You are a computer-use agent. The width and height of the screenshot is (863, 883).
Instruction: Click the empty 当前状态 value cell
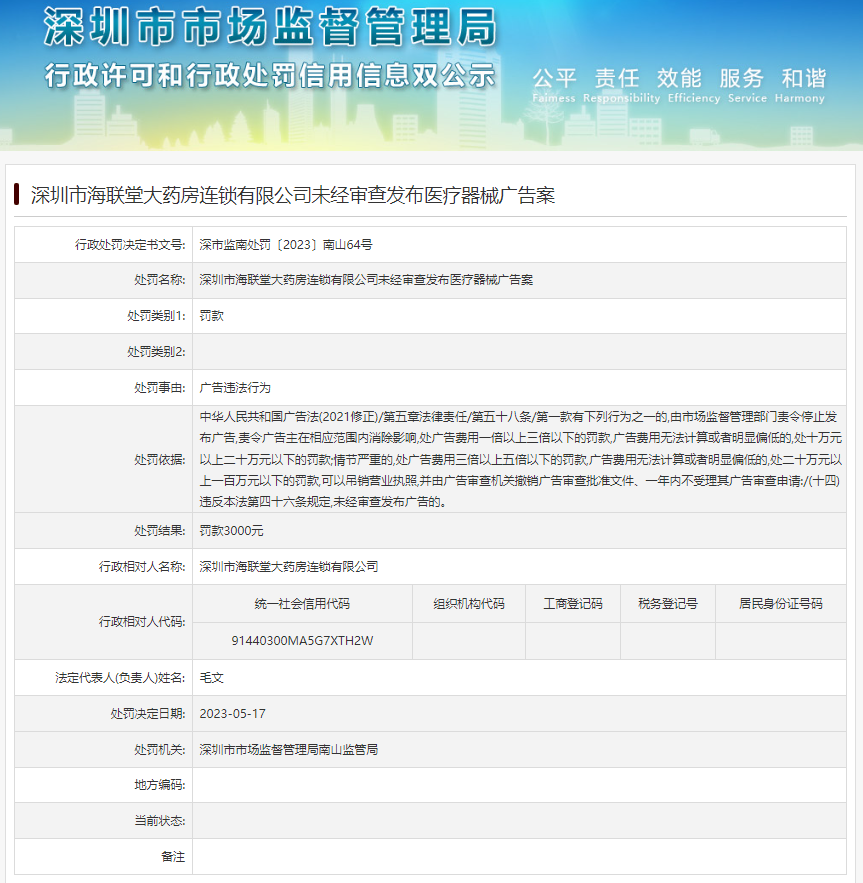[518, 821]
